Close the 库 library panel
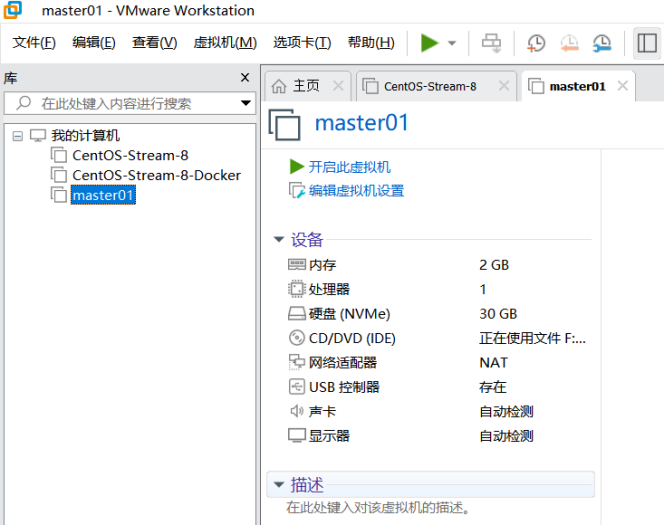This screenshot has height=526, width=664. (x=245, y=78)
